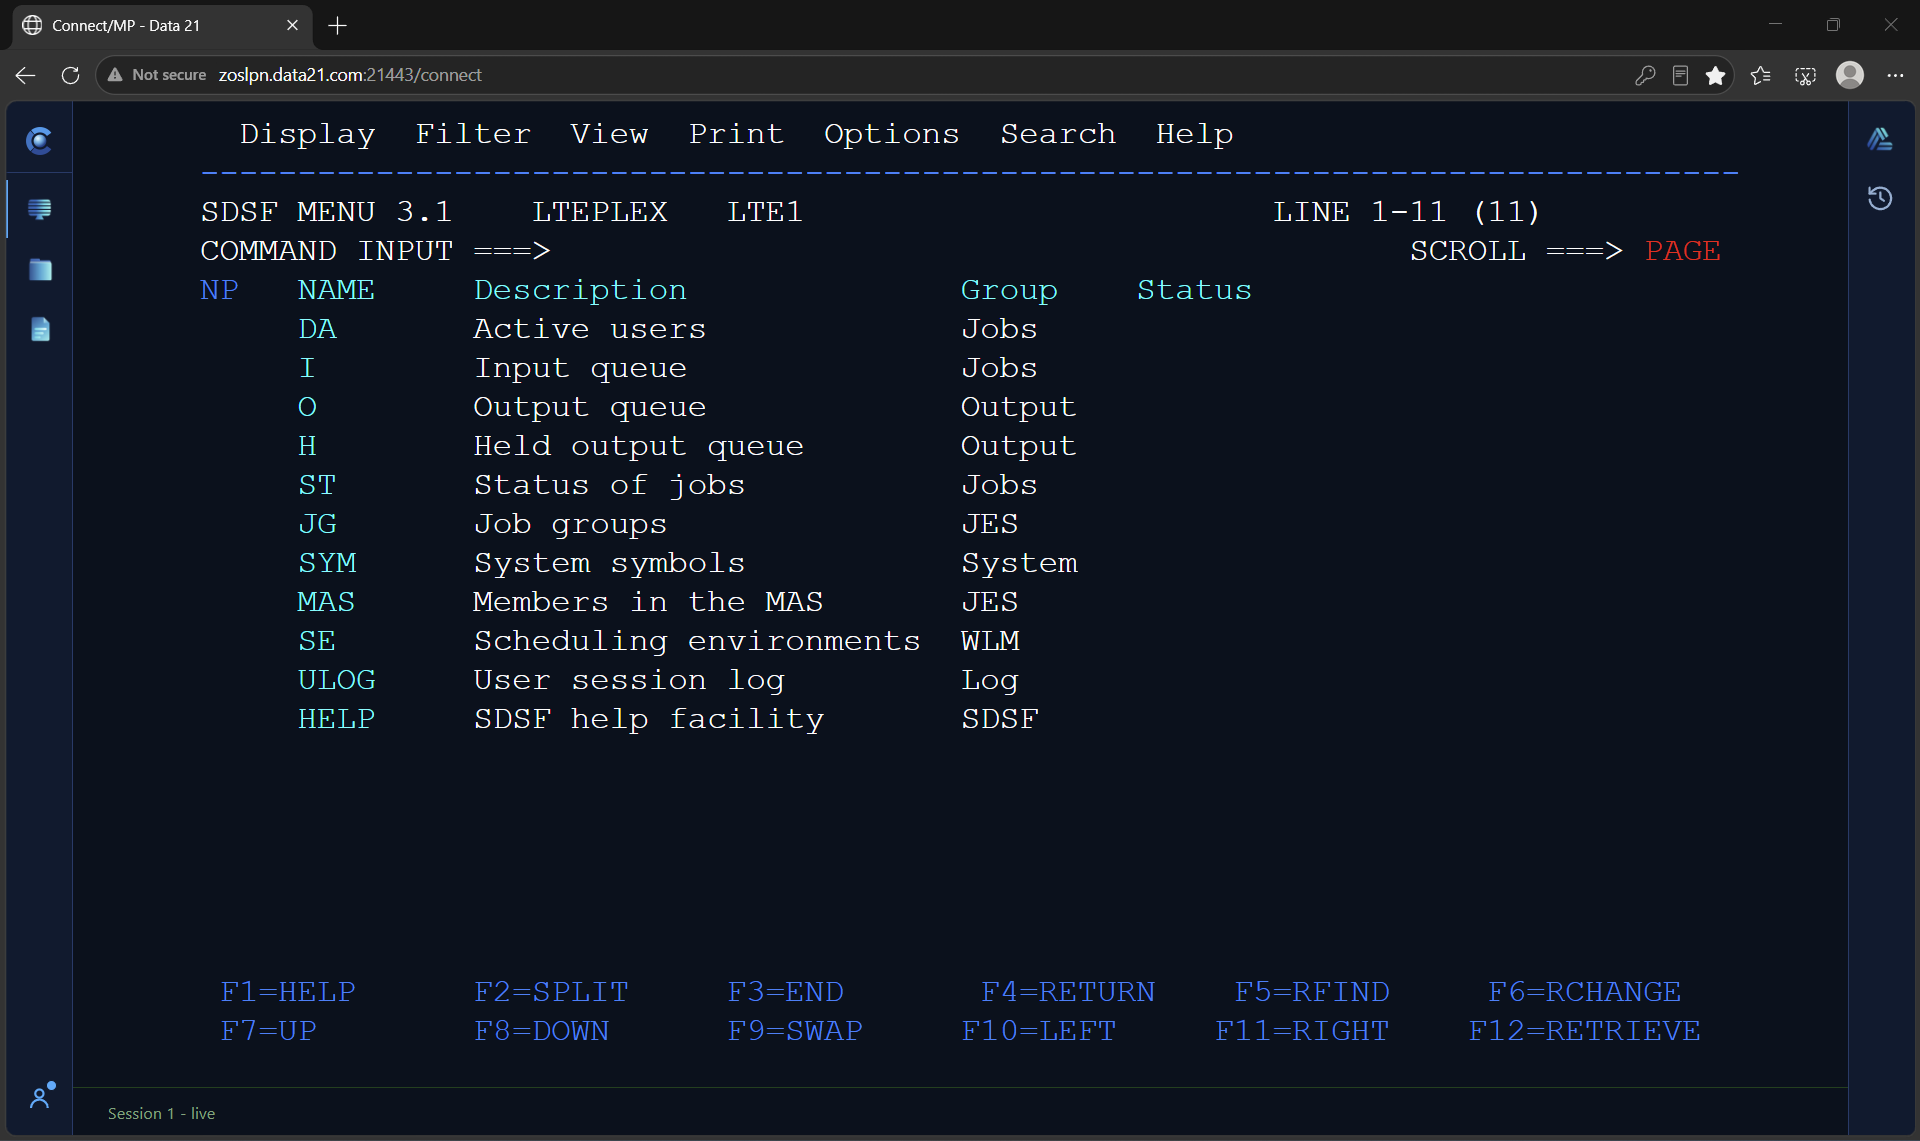Click the F1=HELP function key
The width and height of the screenshot is (1920, 1141).
288,992
